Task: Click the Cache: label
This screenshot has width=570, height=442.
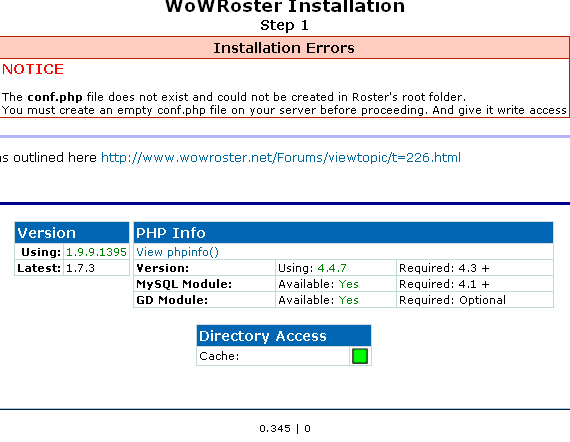Action: pyautogui.click(x=219, y=356)
